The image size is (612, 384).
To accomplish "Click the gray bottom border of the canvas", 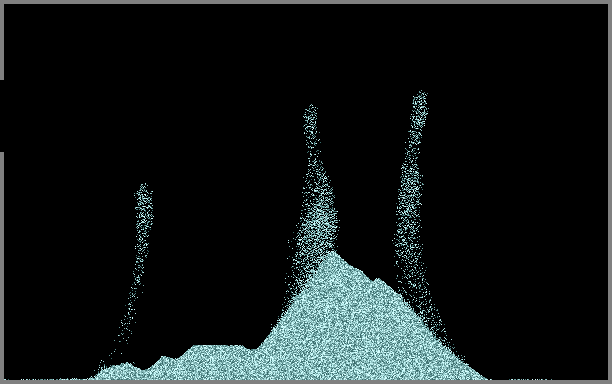I will click(306, 382).
